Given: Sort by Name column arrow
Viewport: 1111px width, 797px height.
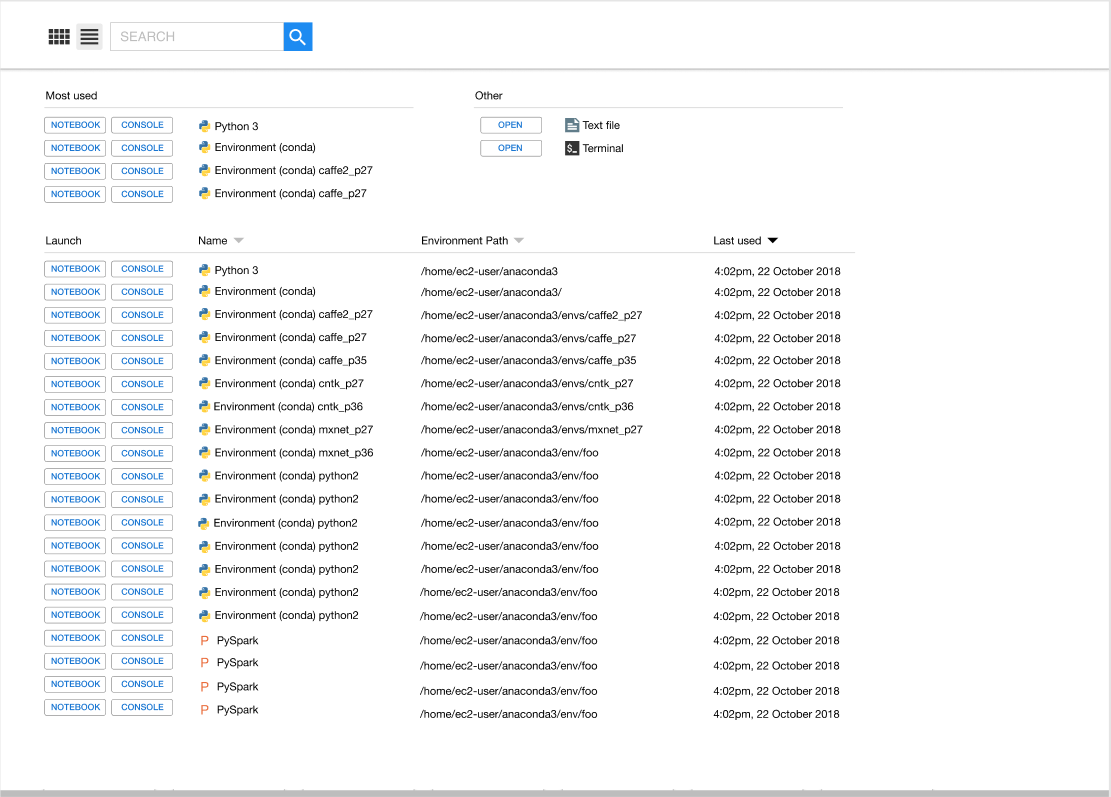Looking at the screenshot, I should pyautogui.click(x=239, y=241).
